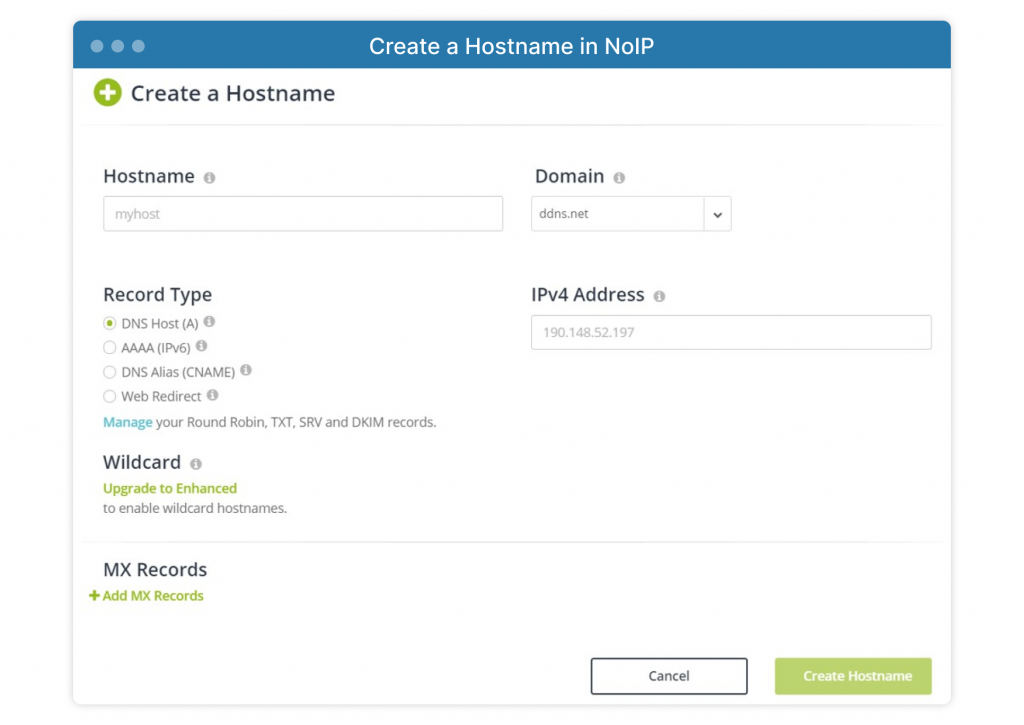The height and width of the screenshot is (725, 1024).
Task: Click the first window control dot
Action: click(97, 46)
